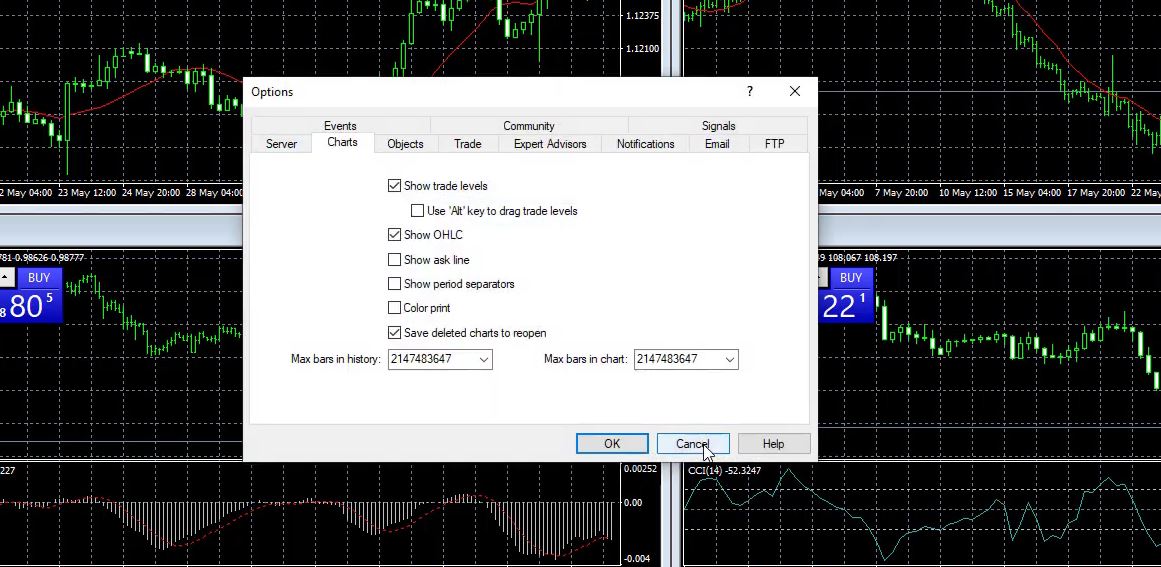Enable 'Use Alt key to drag trade levels'

tap(418, 211)
